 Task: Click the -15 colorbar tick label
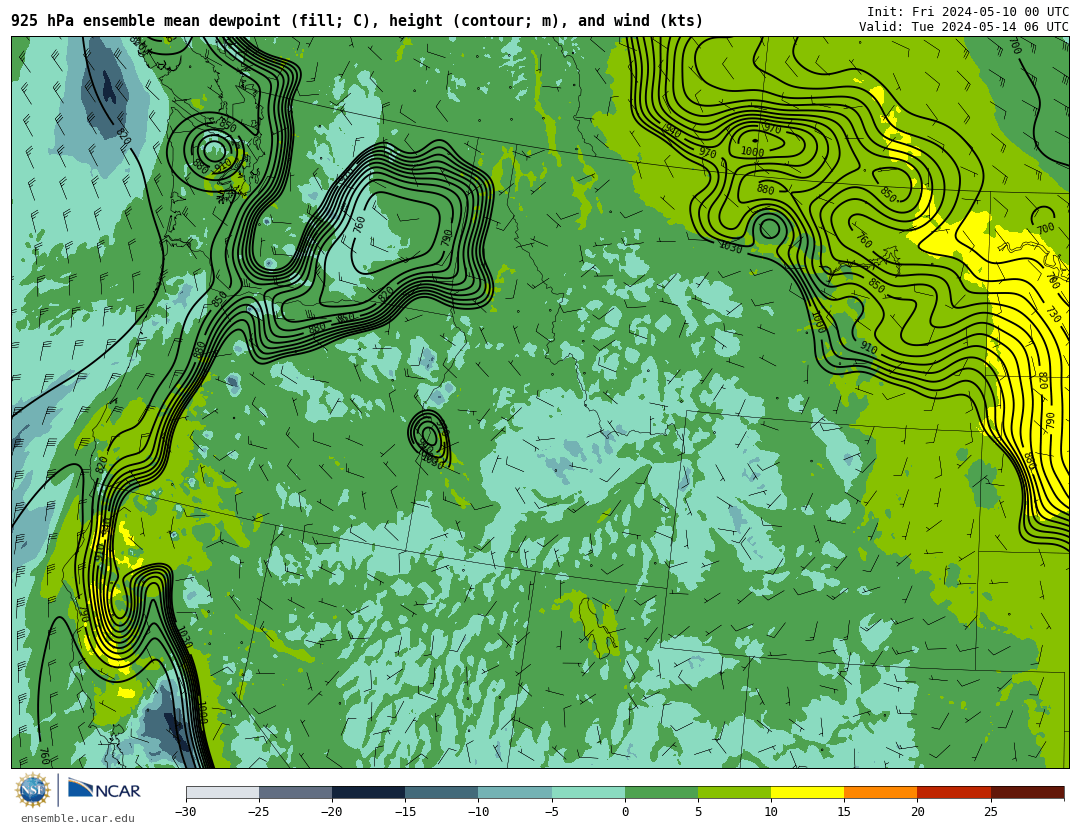pos(404,812)
